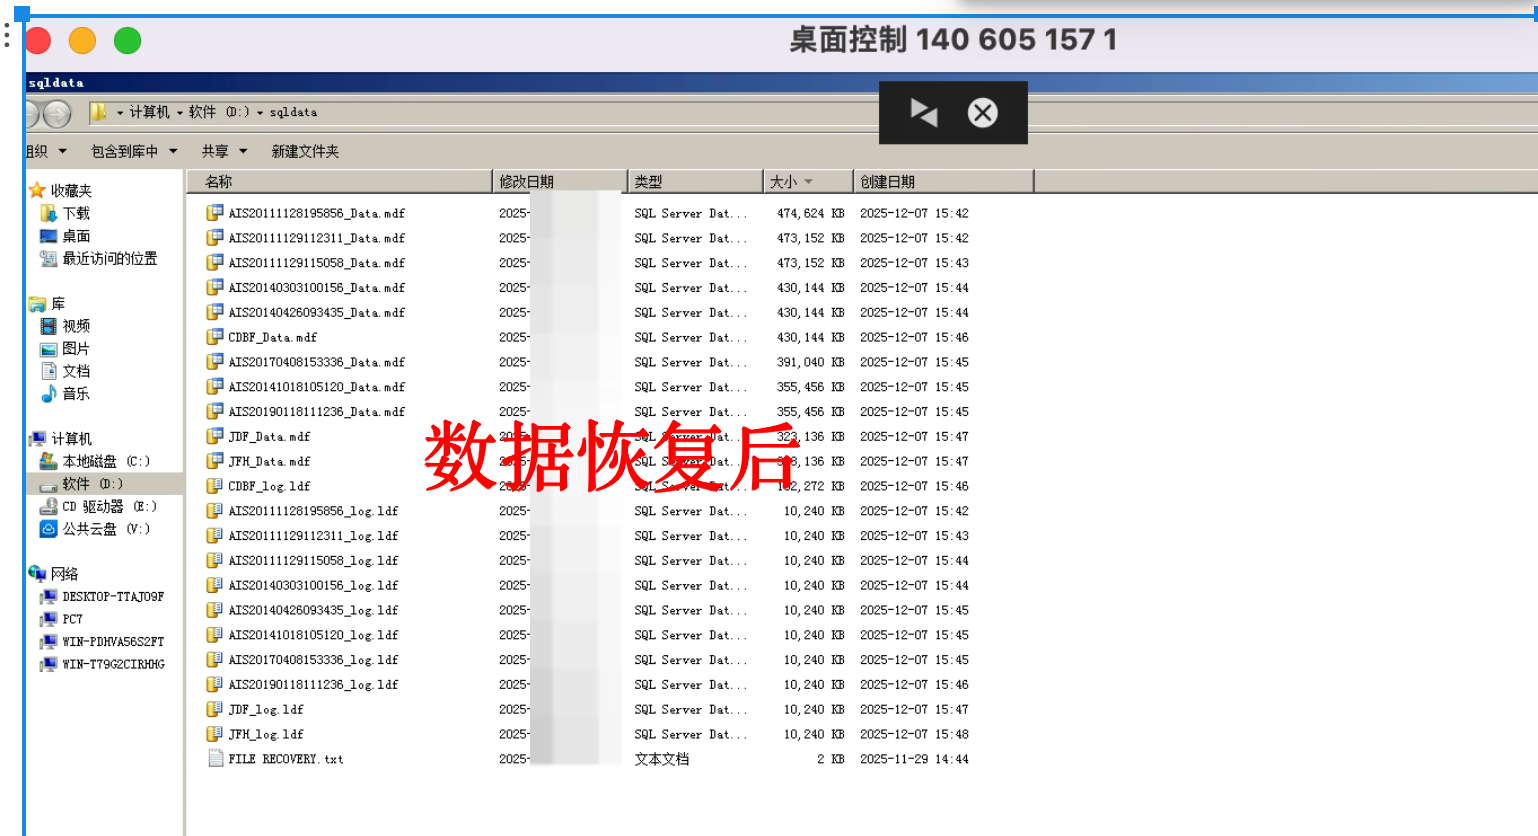
Task: Sort files by 名称 column header
Action: tap(219, 181)
